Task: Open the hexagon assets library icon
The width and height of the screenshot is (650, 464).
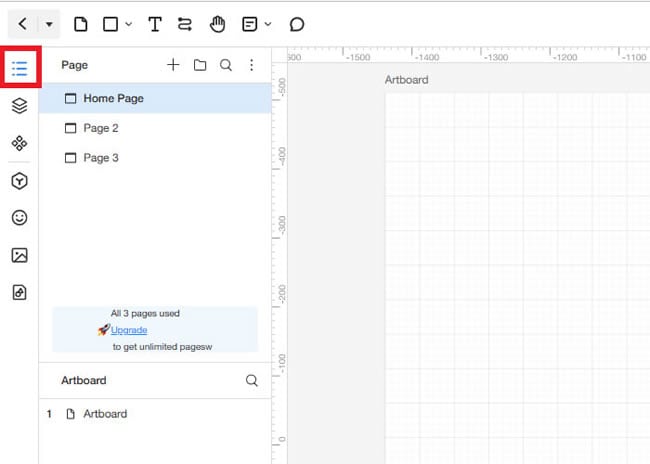Action: 19,181
